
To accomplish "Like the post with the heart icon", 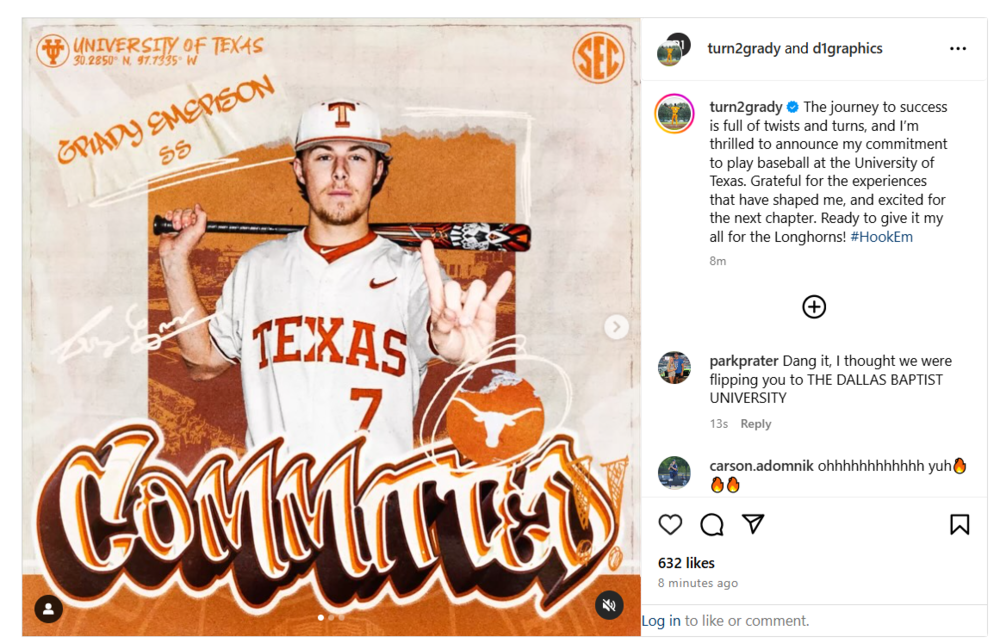I will click(670, 524).
